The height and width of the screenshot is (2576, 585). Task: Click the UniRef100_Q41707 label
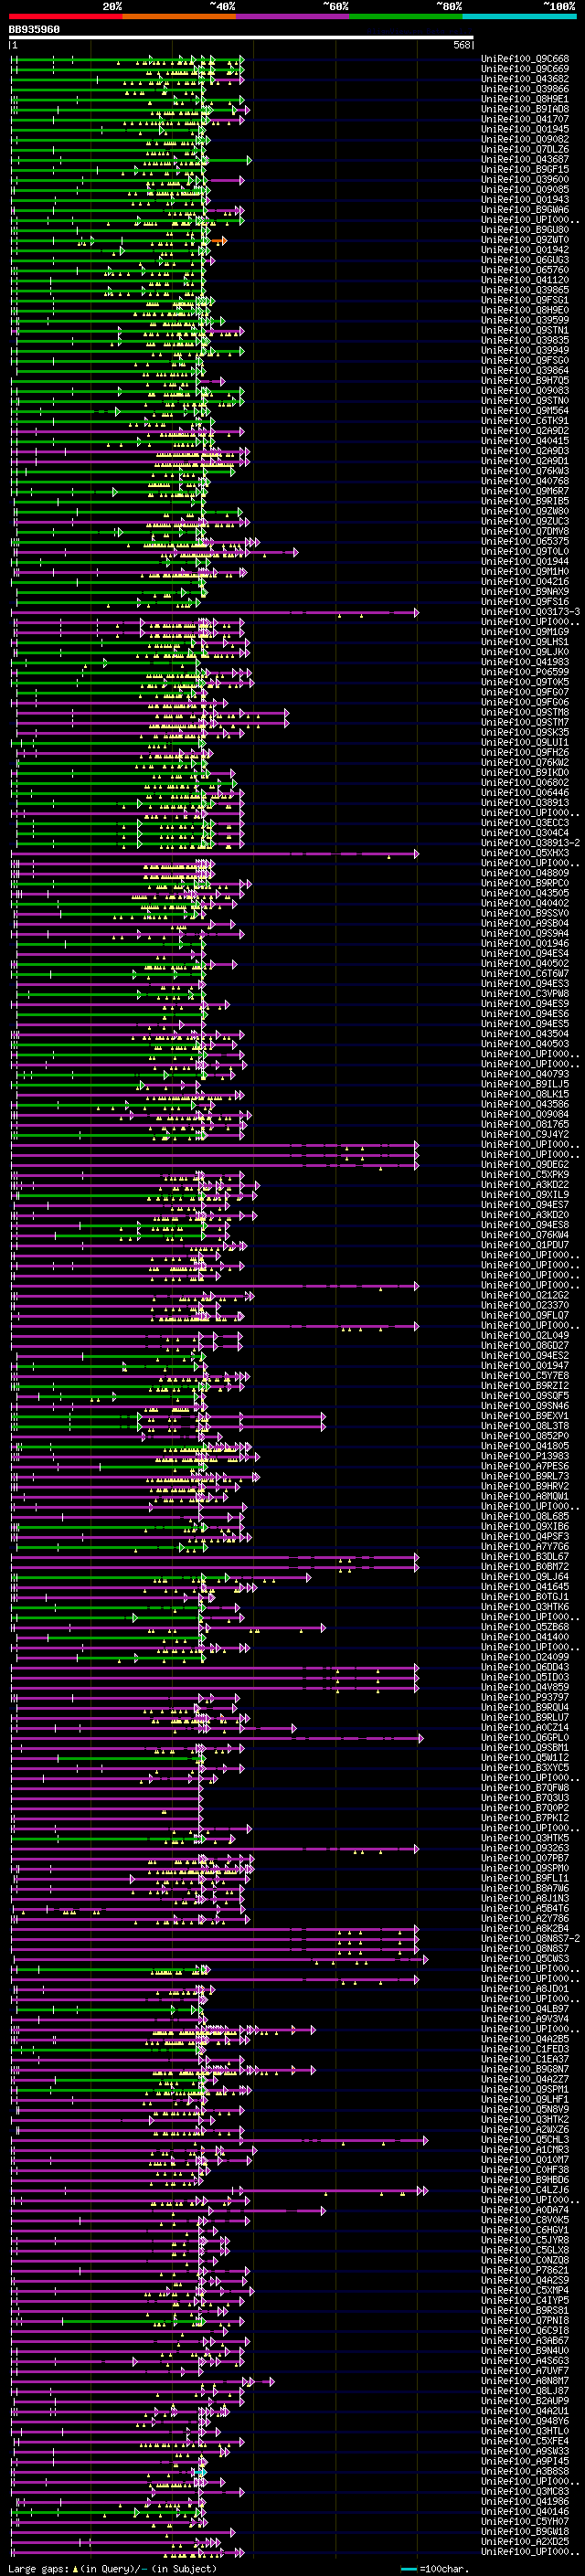pyautogui.click(x=525, y=119)
